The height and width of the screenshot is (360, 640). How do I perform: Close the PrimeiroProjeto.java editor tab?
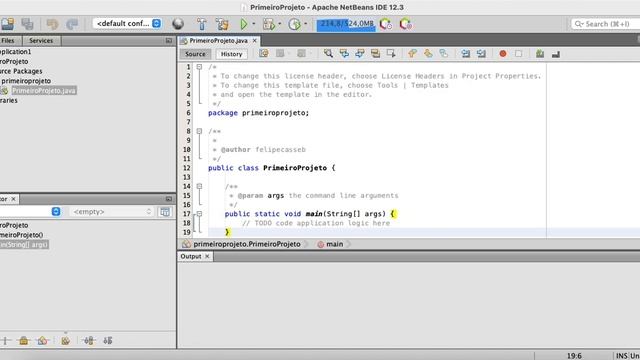tap(254, 40)
